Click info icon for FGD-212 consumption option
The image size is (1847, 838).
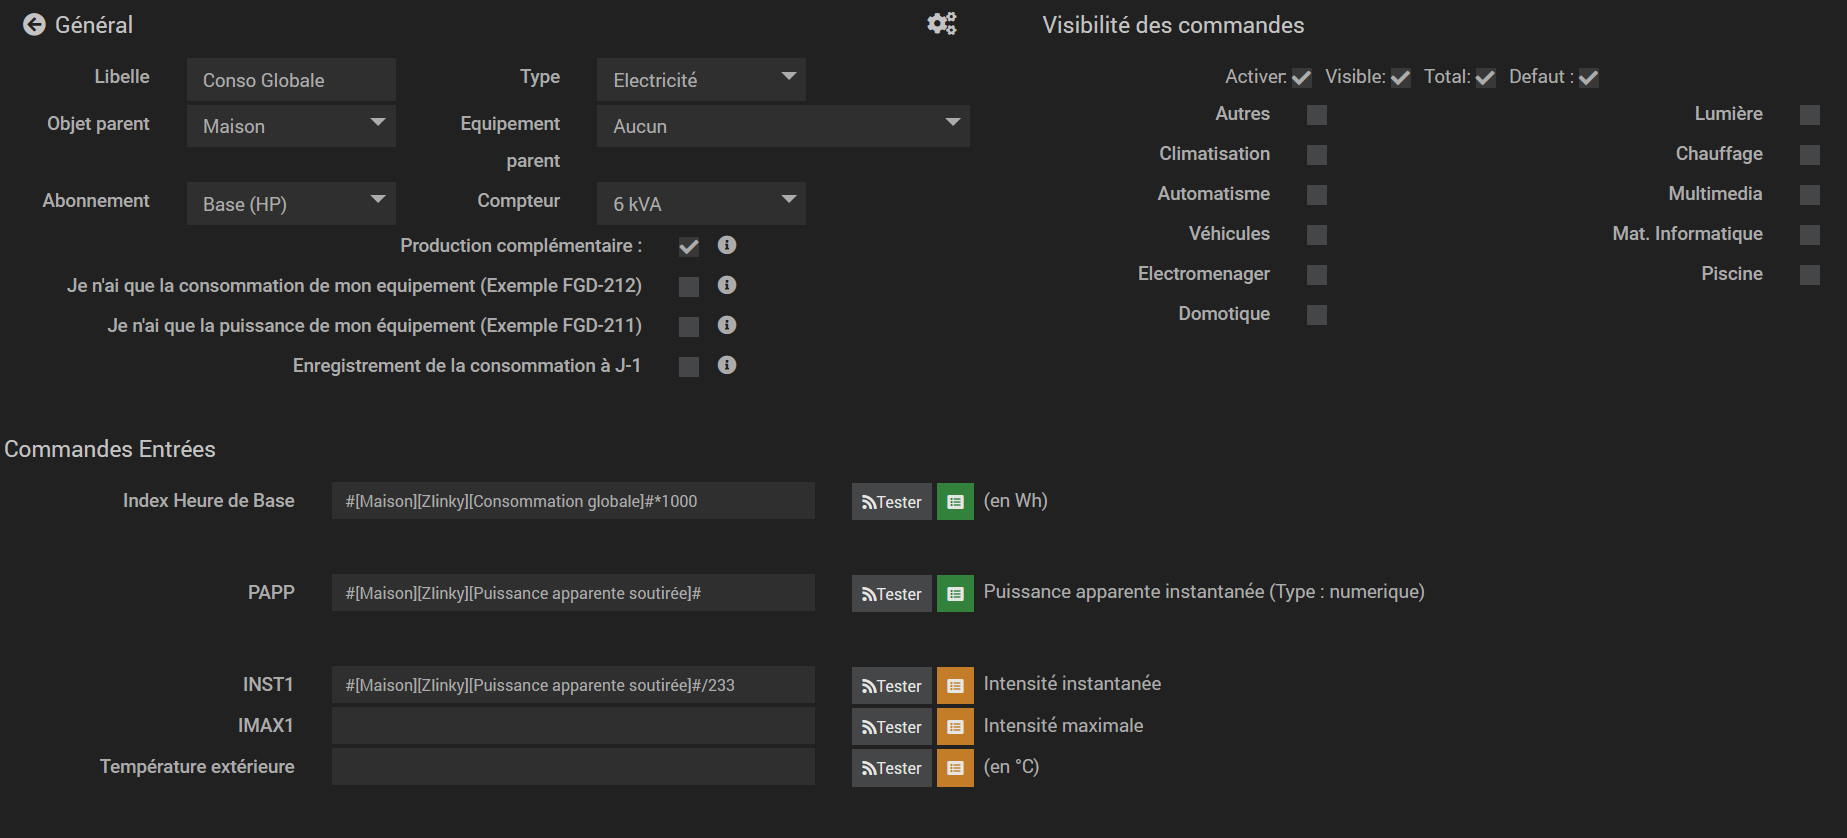coord(727,285)
